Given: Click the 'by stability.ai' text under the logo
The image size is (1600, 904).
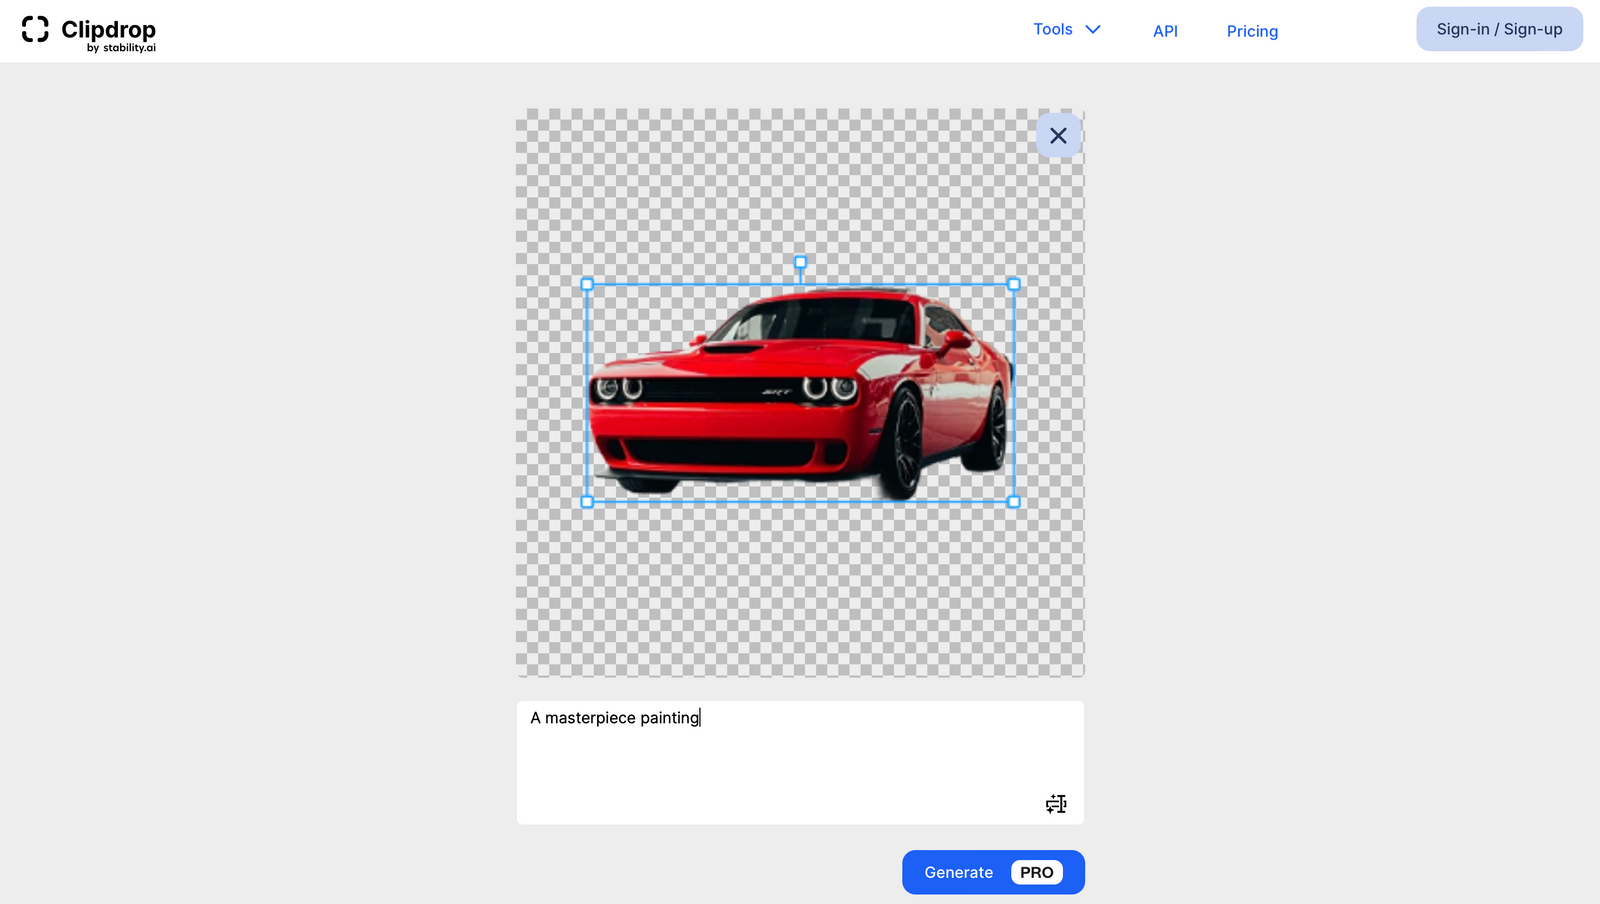Looking at the screenshot, I should coord(123,47).
